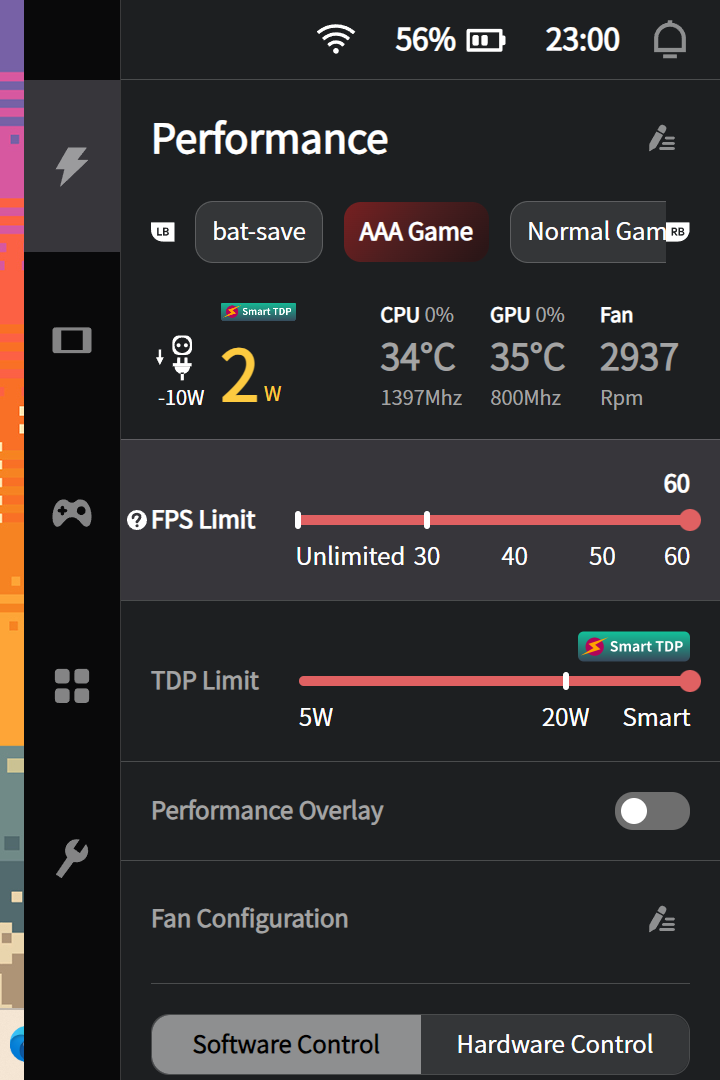Click the CPU temperature 34°C reading
The width and height of the screenshot is (720, 1080).
point(418,357)
